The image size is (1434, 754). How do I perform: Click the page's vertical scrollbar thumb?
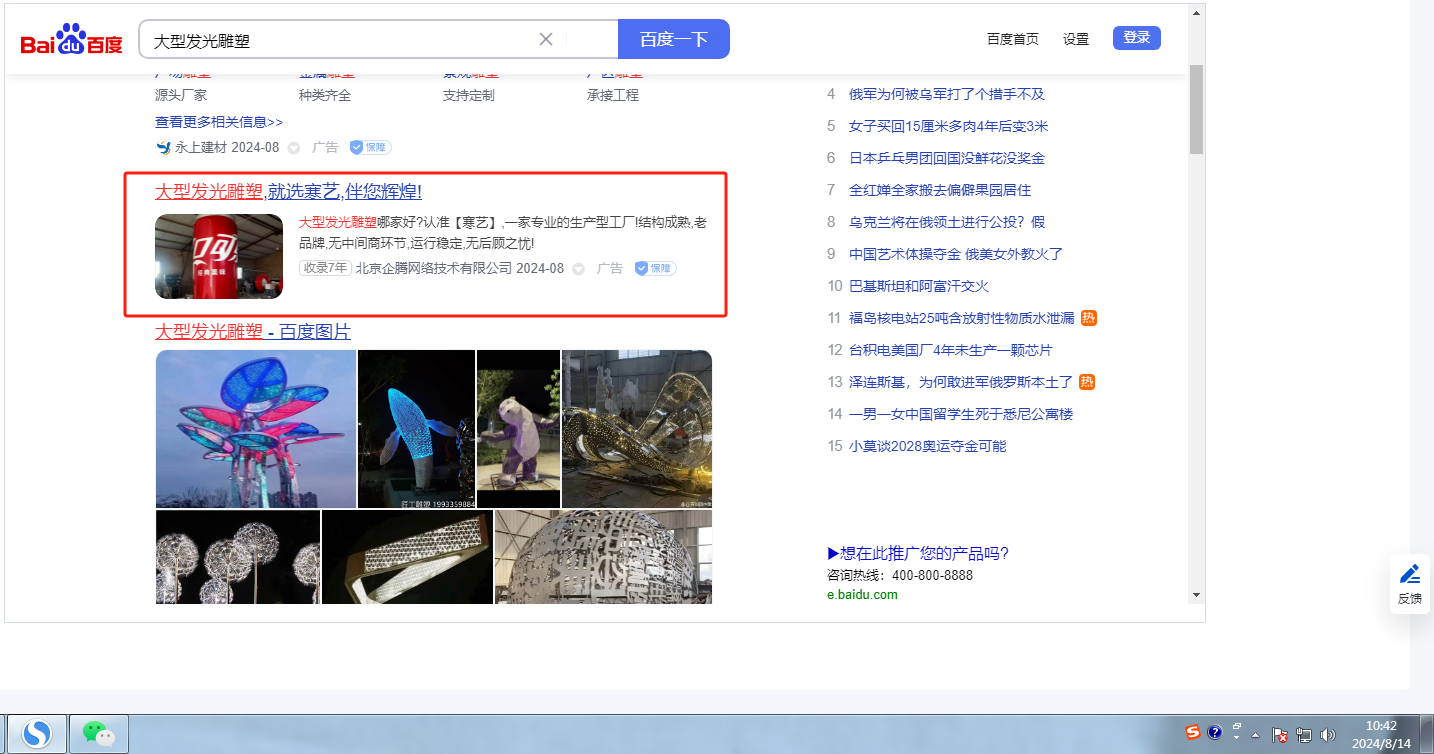tap(1196, 110)
